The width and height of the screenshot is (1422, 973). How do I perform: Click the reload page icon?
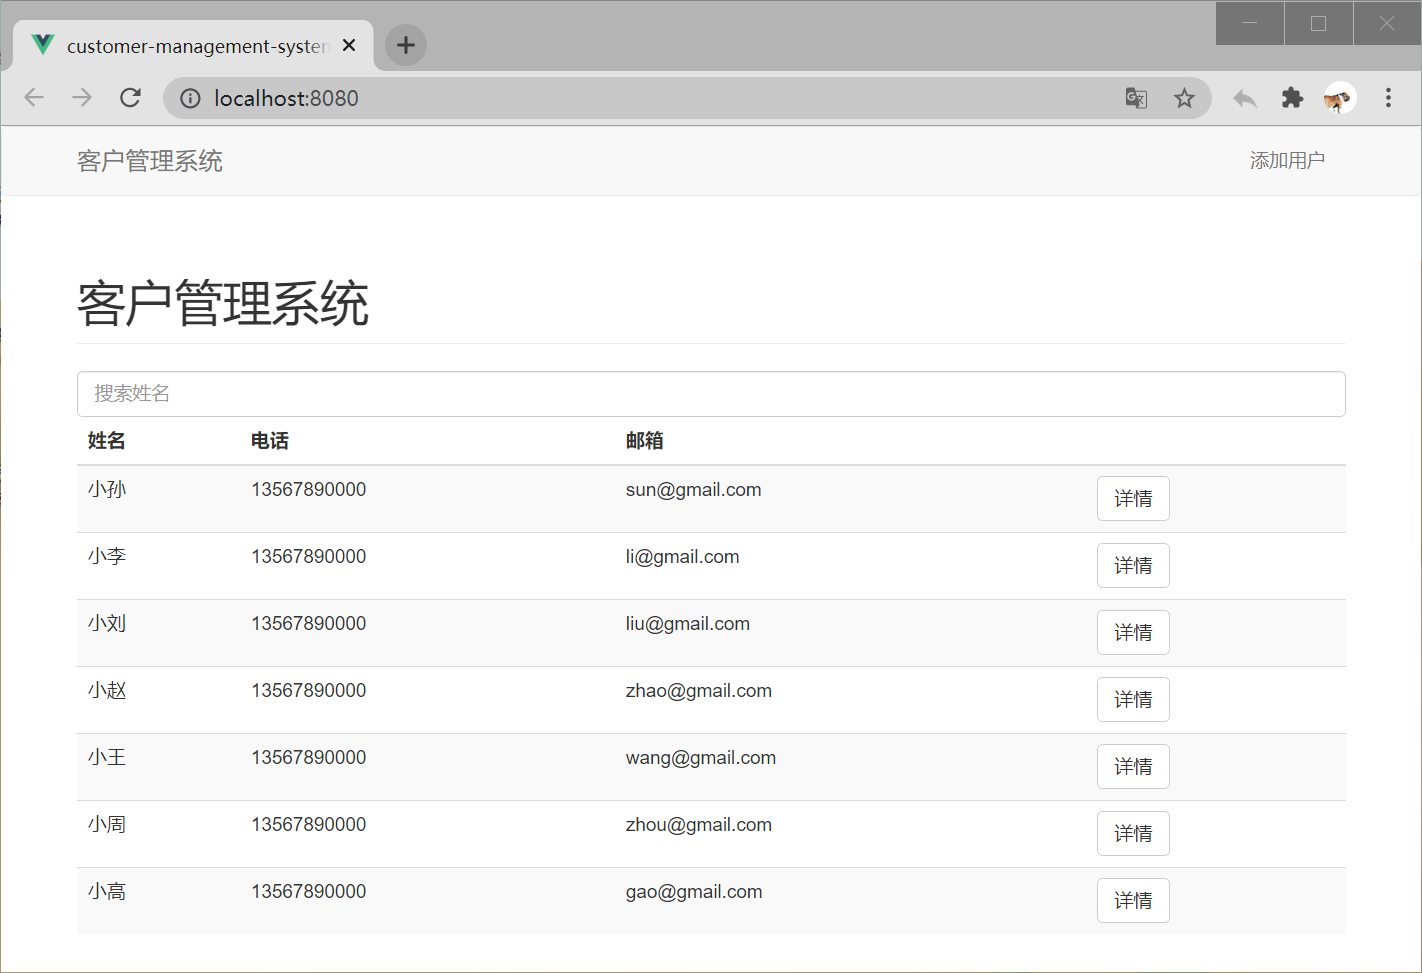tap(130, 97)
